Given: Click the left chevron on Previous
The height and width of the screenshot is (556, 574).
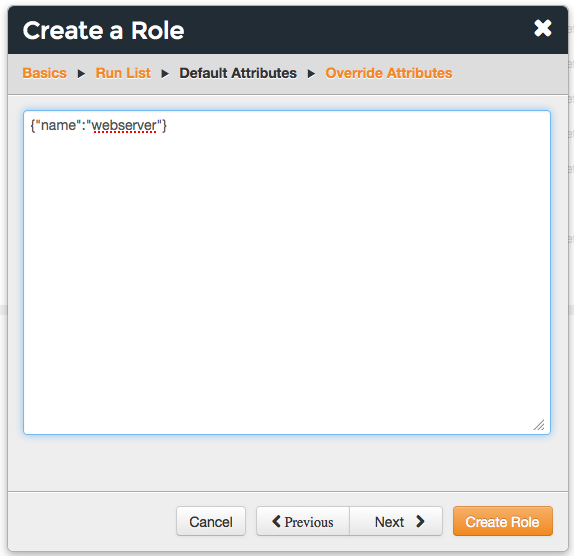Looking at the screenshot, I should point(277,521).
